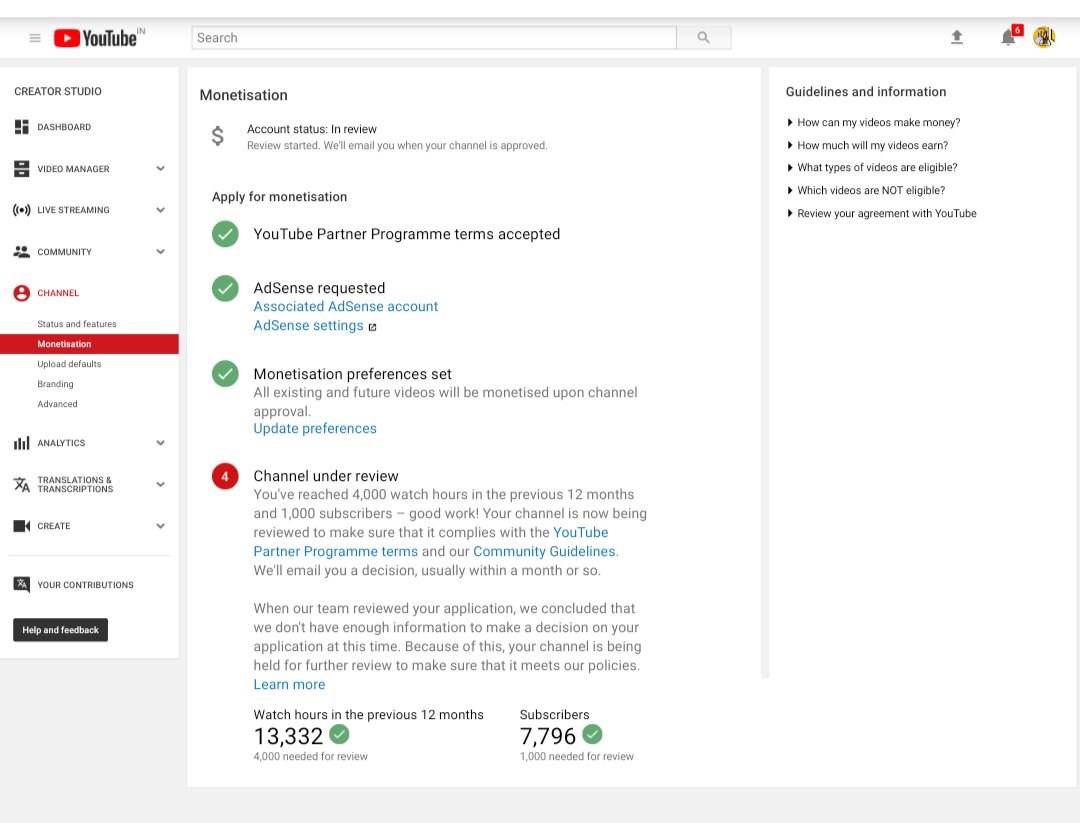Click the Help and feedback button

(x=61, y=629)
